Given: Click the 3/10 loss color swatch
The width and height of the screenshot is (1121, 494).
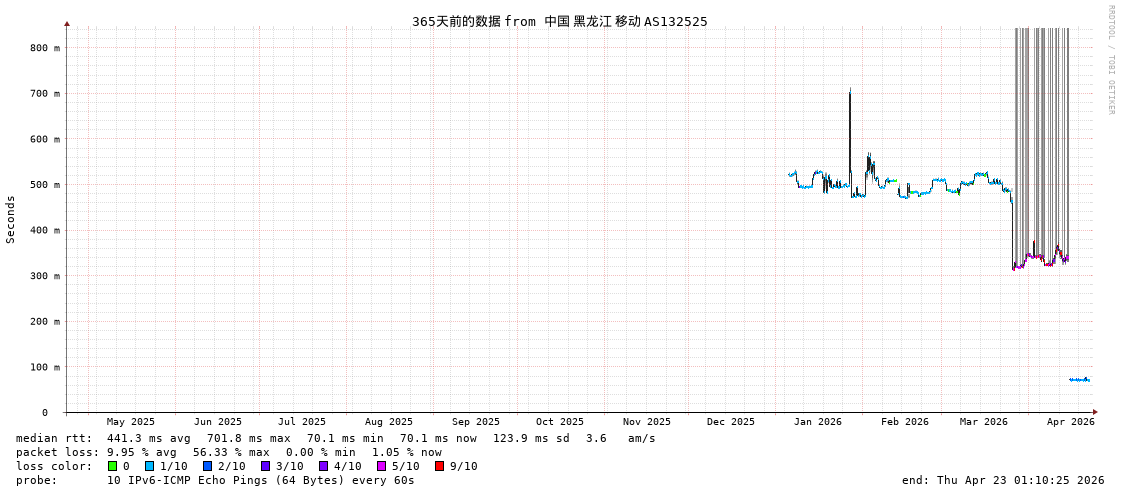Looking at the screenshot, I should pyautogui.click(x=265, y=466).
